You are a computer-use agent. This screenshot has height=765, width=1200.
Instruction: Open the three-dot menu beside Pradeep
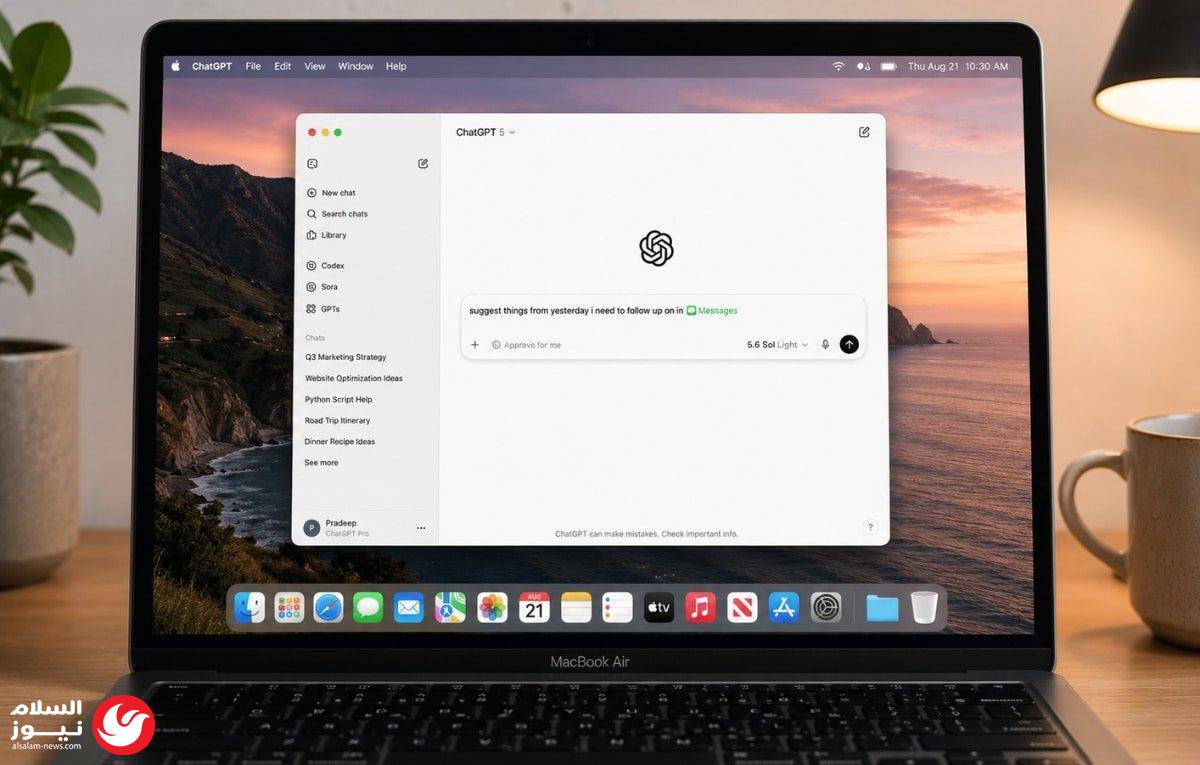pyautogui.click(x=421, y=528)
